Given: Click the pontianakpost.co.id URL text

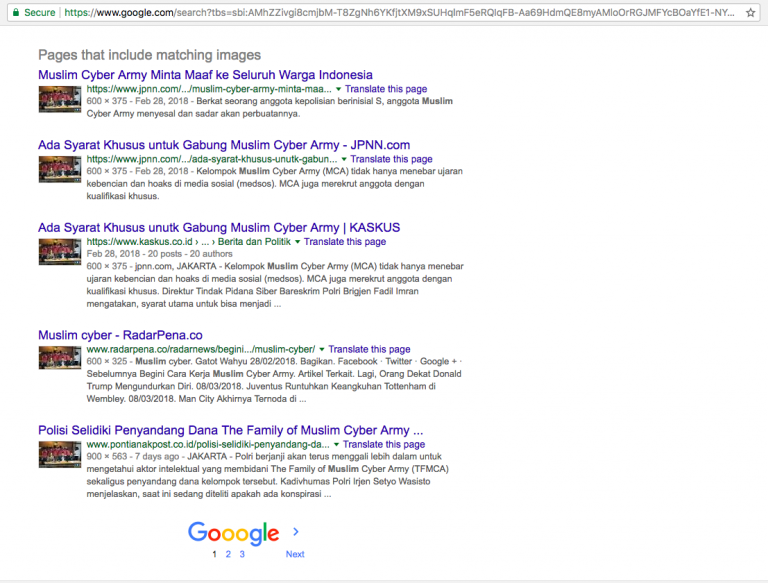Looking at the screenshot, I should point(208,445).
